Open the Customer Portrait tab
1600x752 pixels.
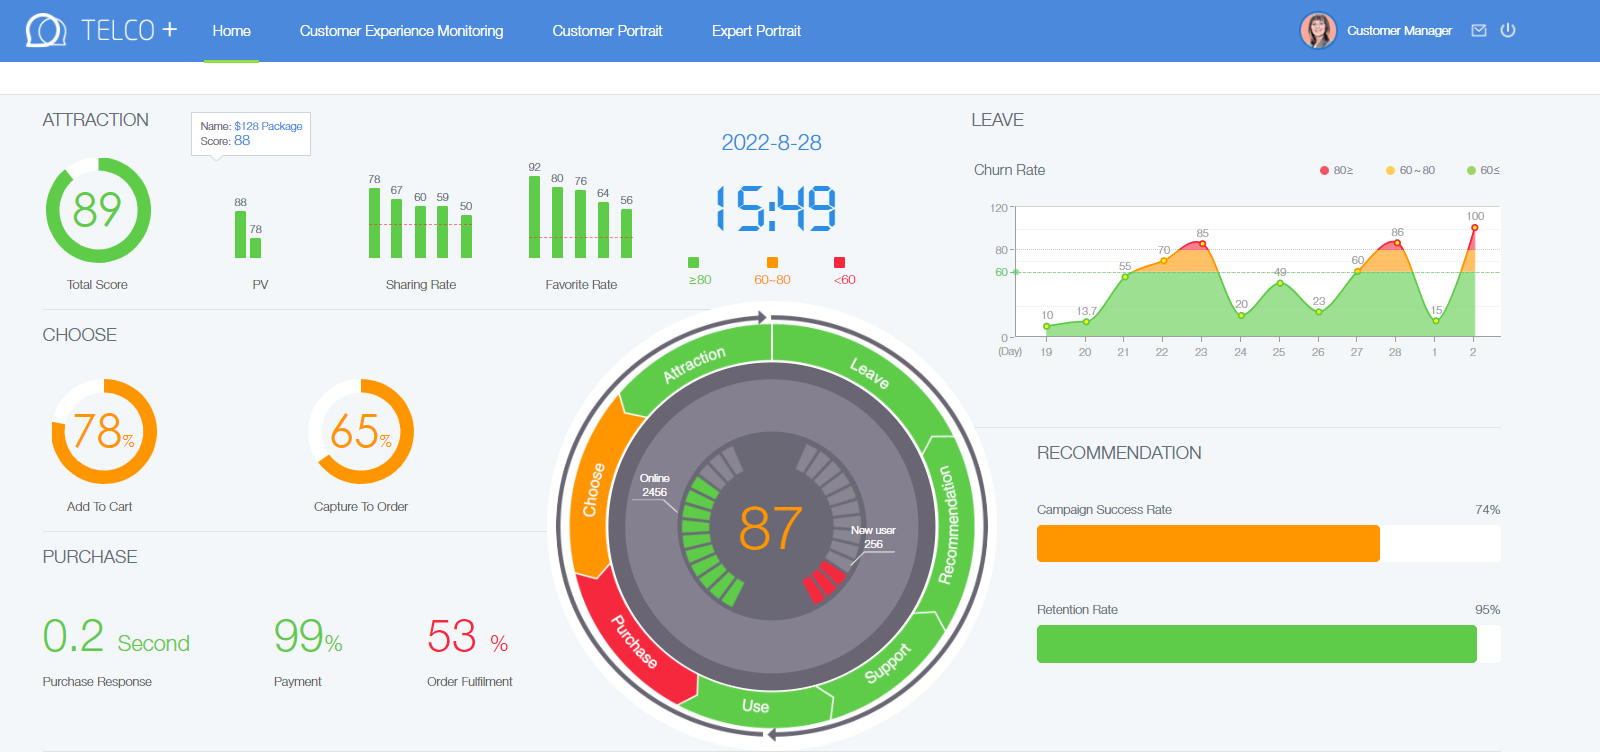point(607,31)
